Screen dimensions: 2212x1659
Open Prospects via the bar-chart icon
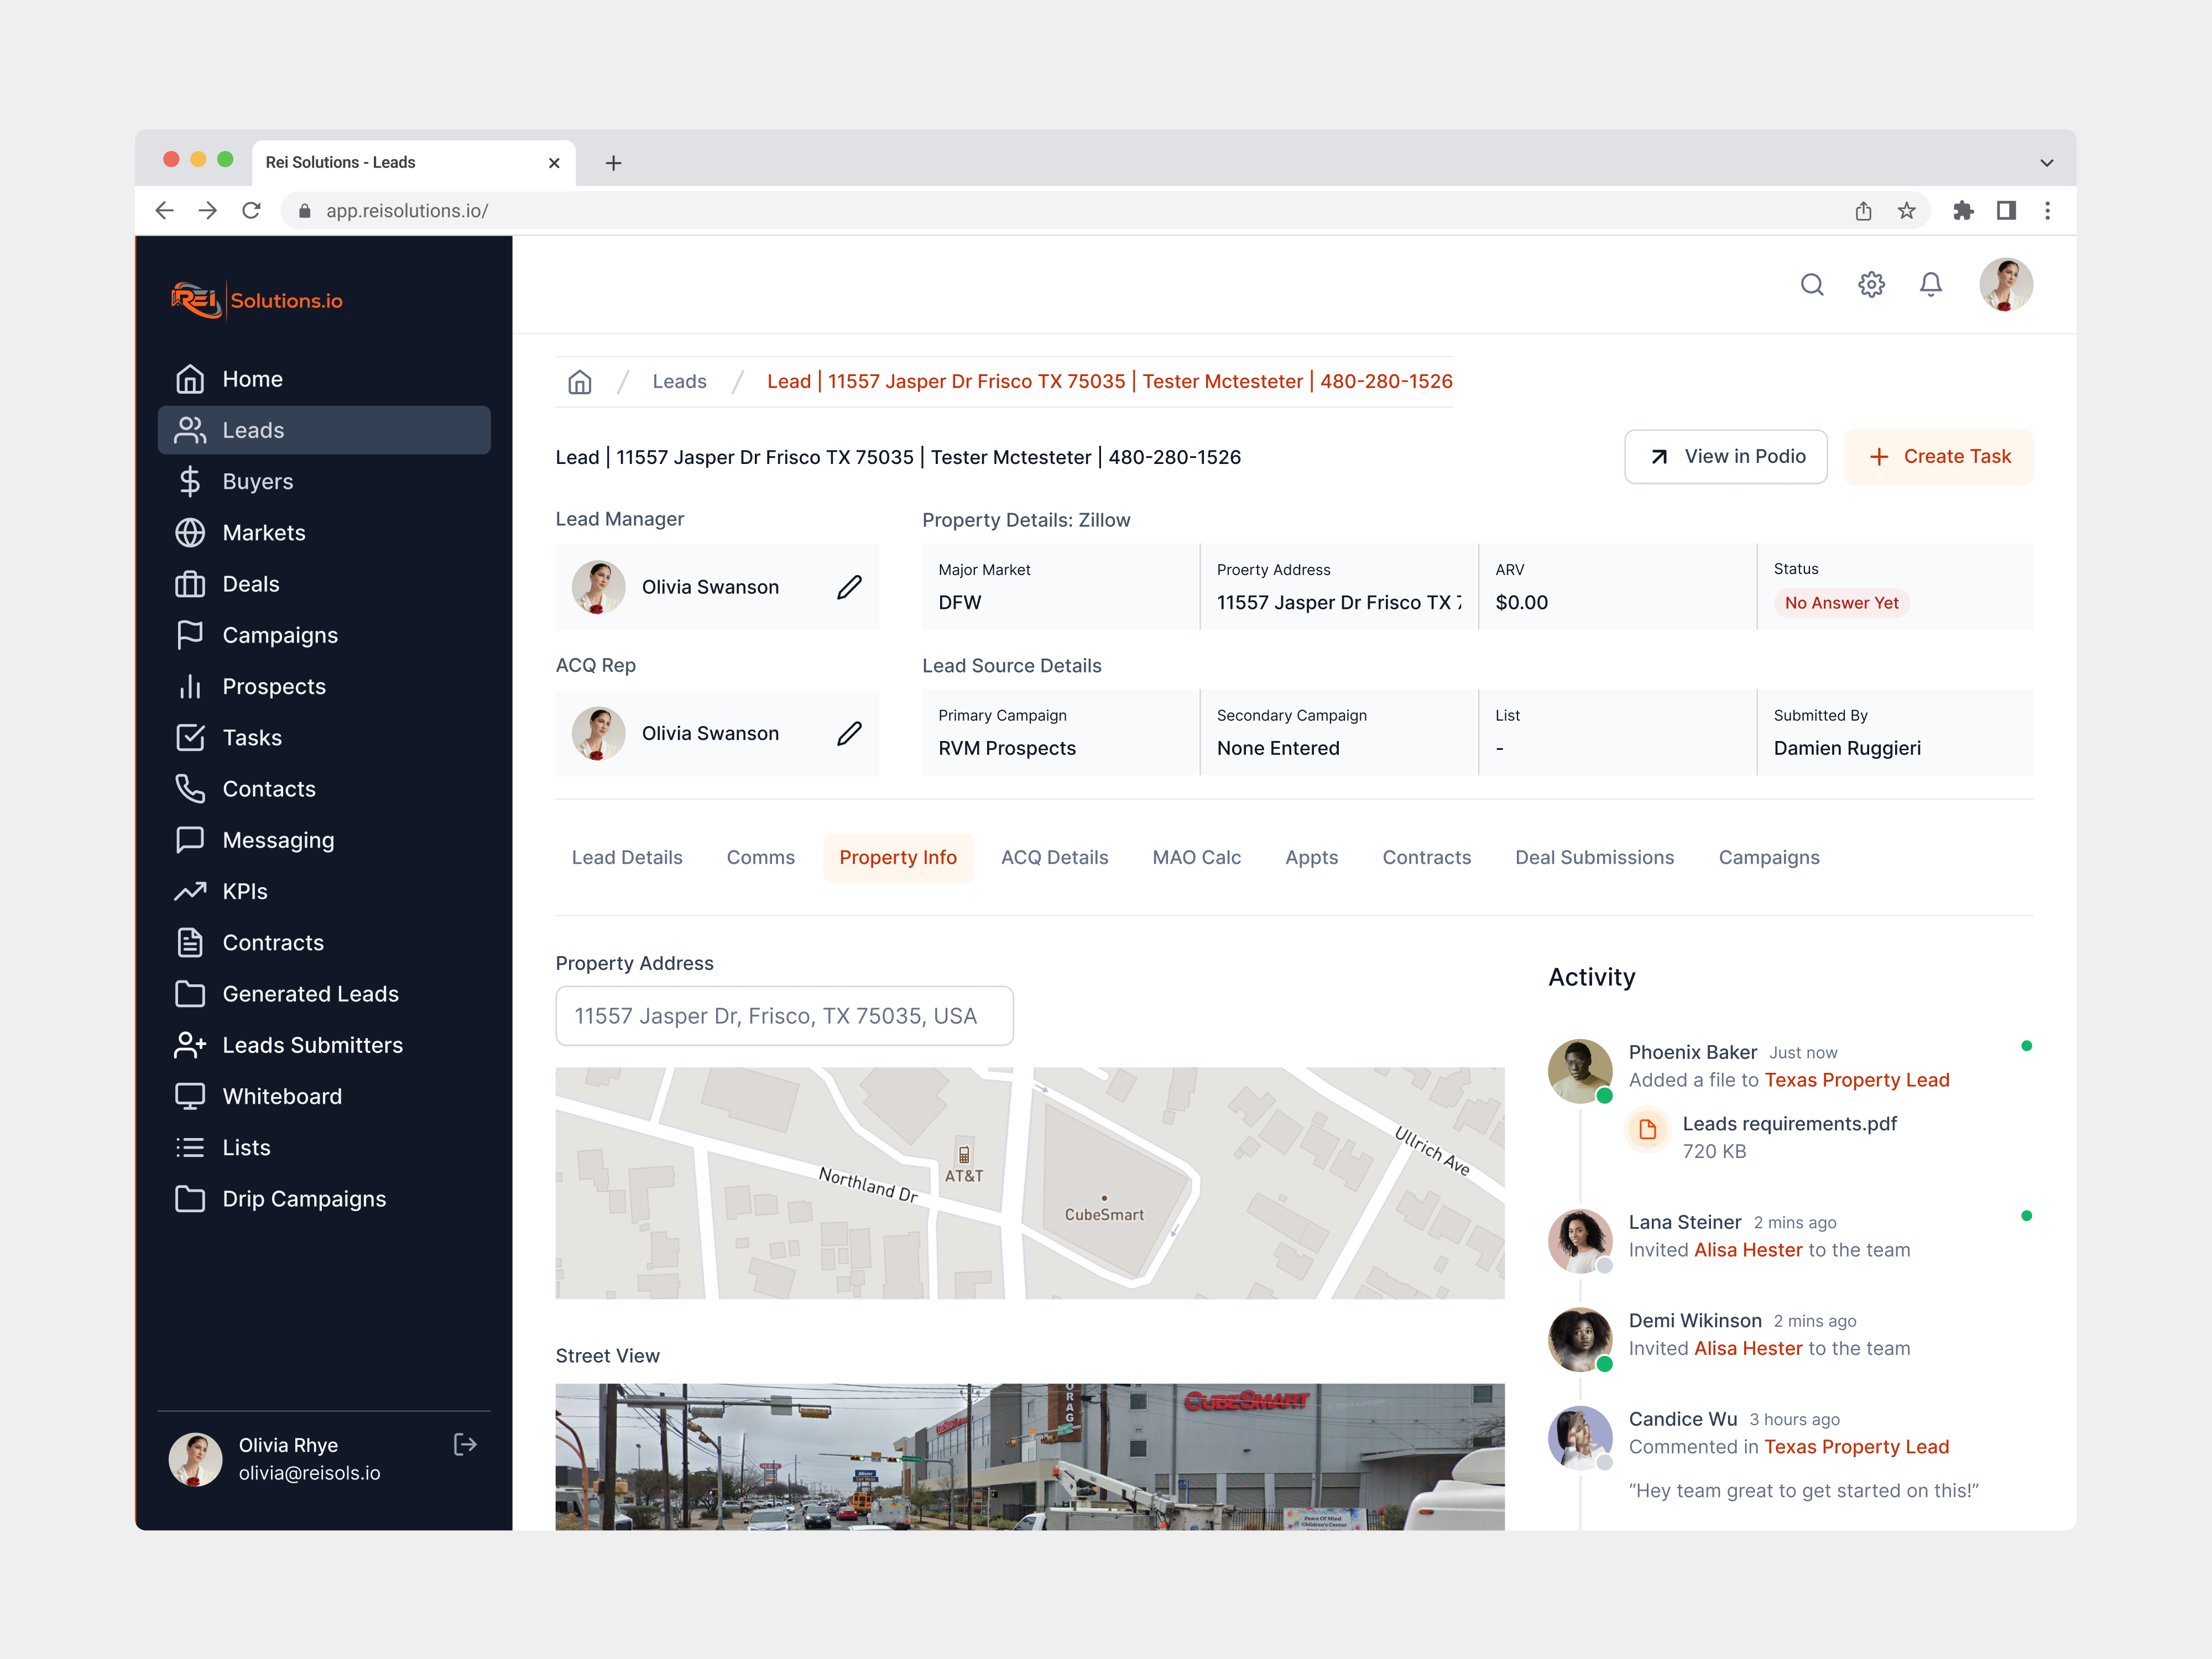(191, 686)
